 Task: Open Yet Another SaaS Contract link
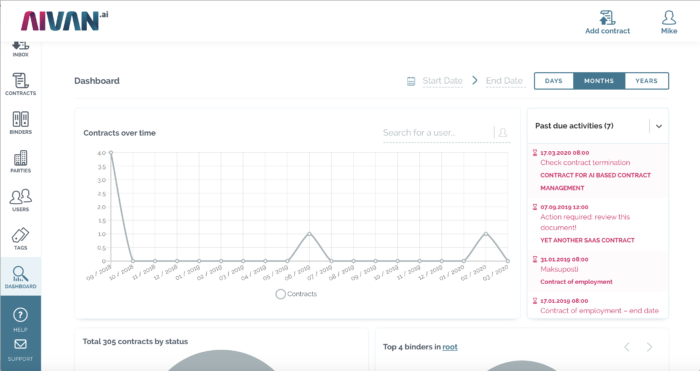coord(587,240)
